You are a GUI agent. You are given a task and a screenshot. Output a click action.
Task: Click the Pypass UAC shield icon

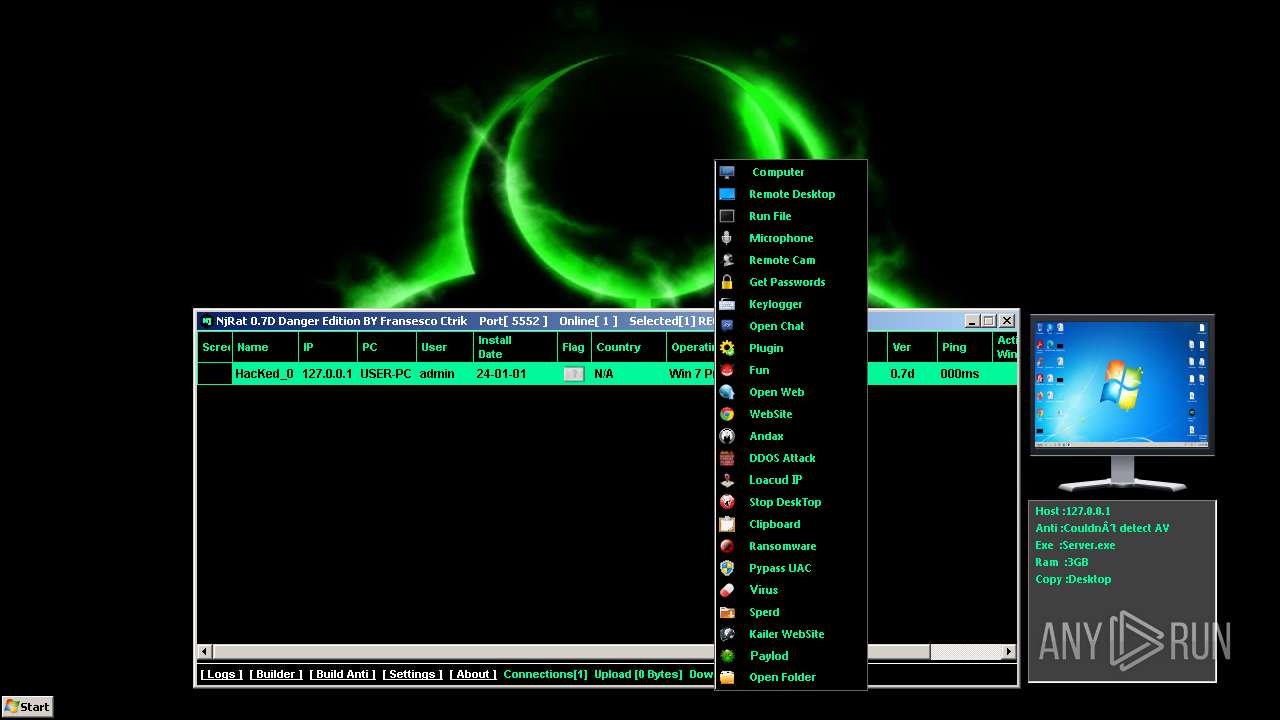(x=727, y=568)
